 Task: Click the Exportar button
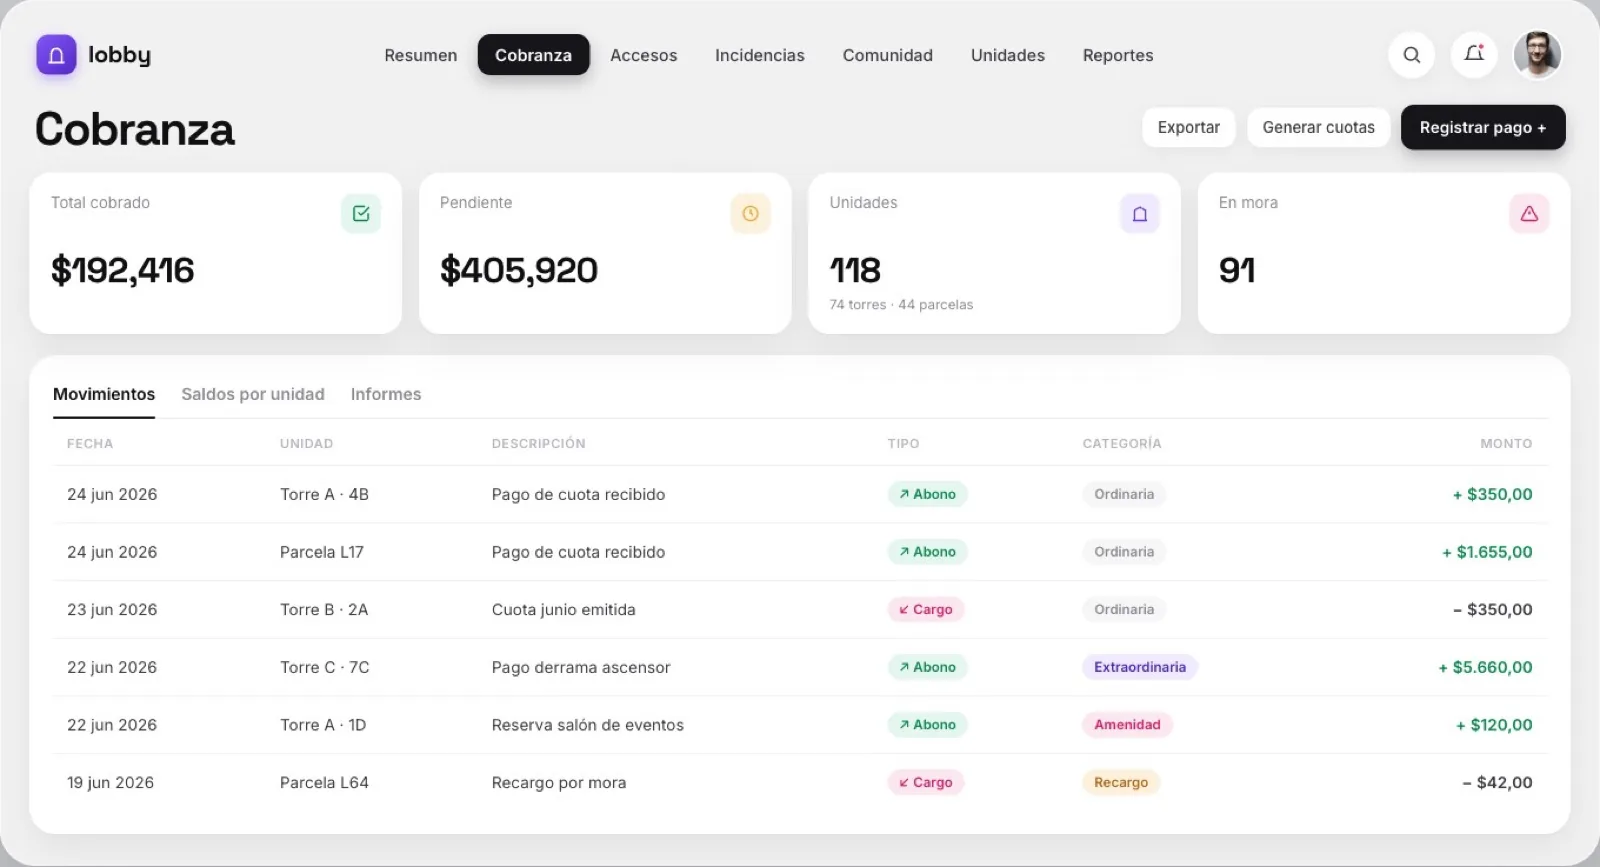click(x=1189, y=127)
